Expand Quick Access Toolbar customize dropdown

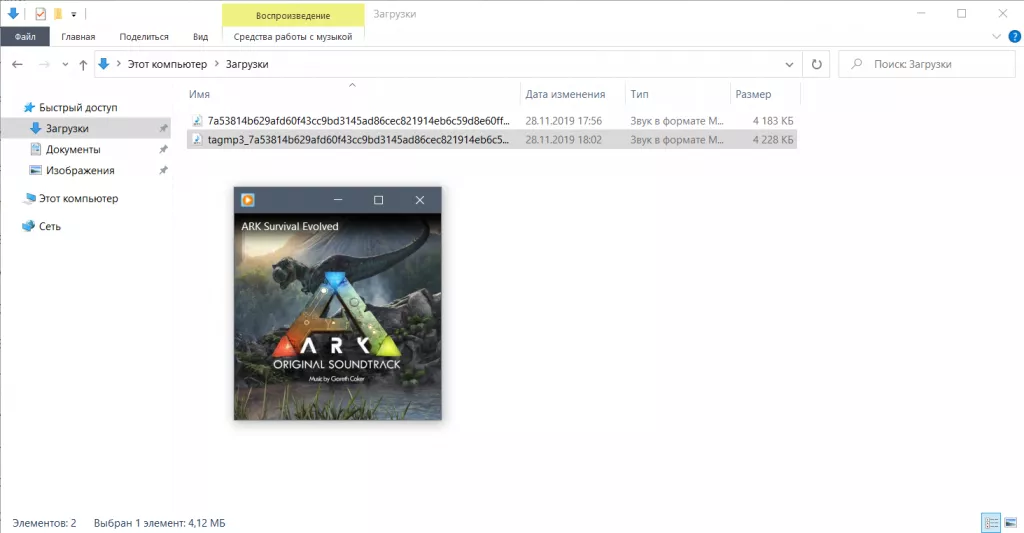[73, 14]
